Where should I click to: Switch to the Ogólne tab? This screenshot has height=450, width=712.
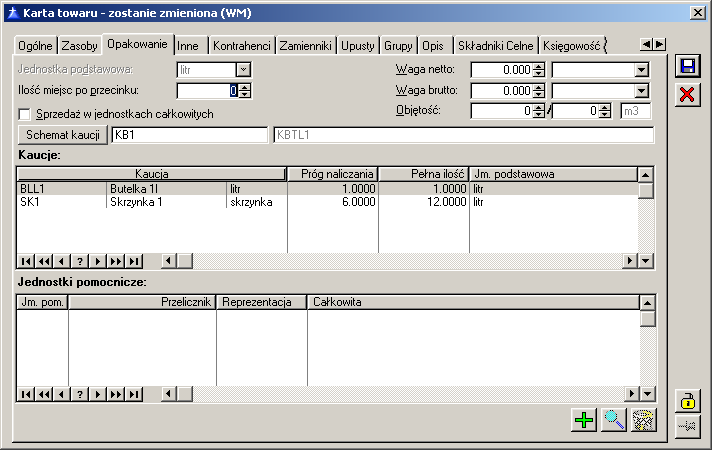[35, 46]
